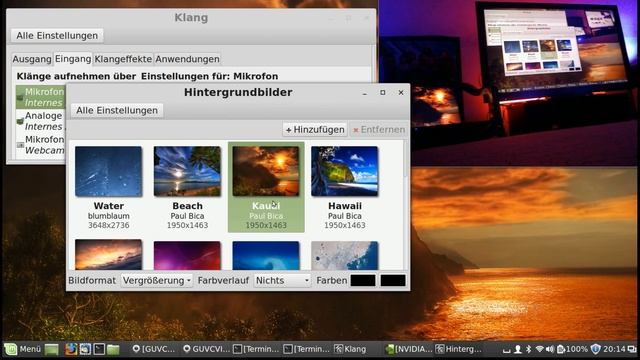Click the Klang window title text
Viewport: 640px width, 360px height.
point(191,18)
